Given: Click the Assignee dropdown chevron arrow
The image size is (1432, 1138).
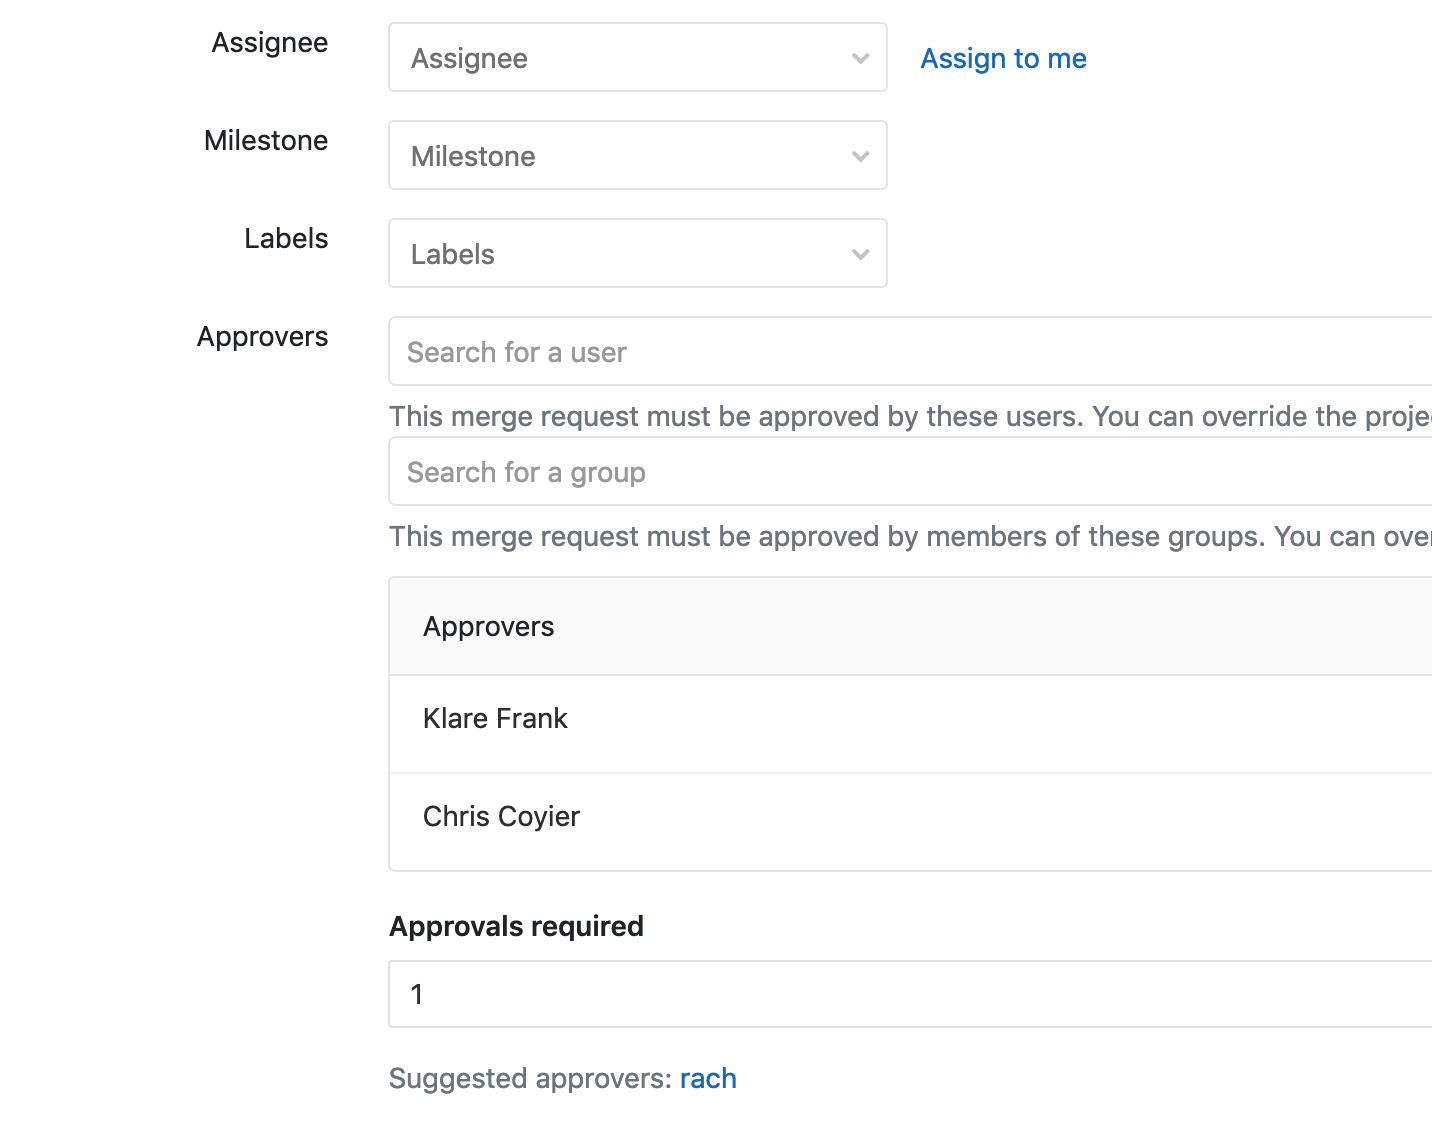Looking at the screenshot, I should coord(860,58).
